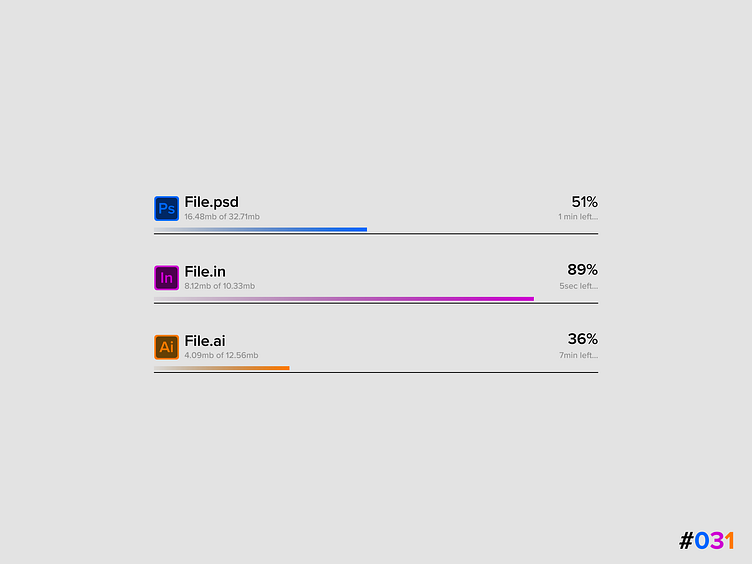
Task: Click the 89% progress percentage
Action: tap(582, 270)
